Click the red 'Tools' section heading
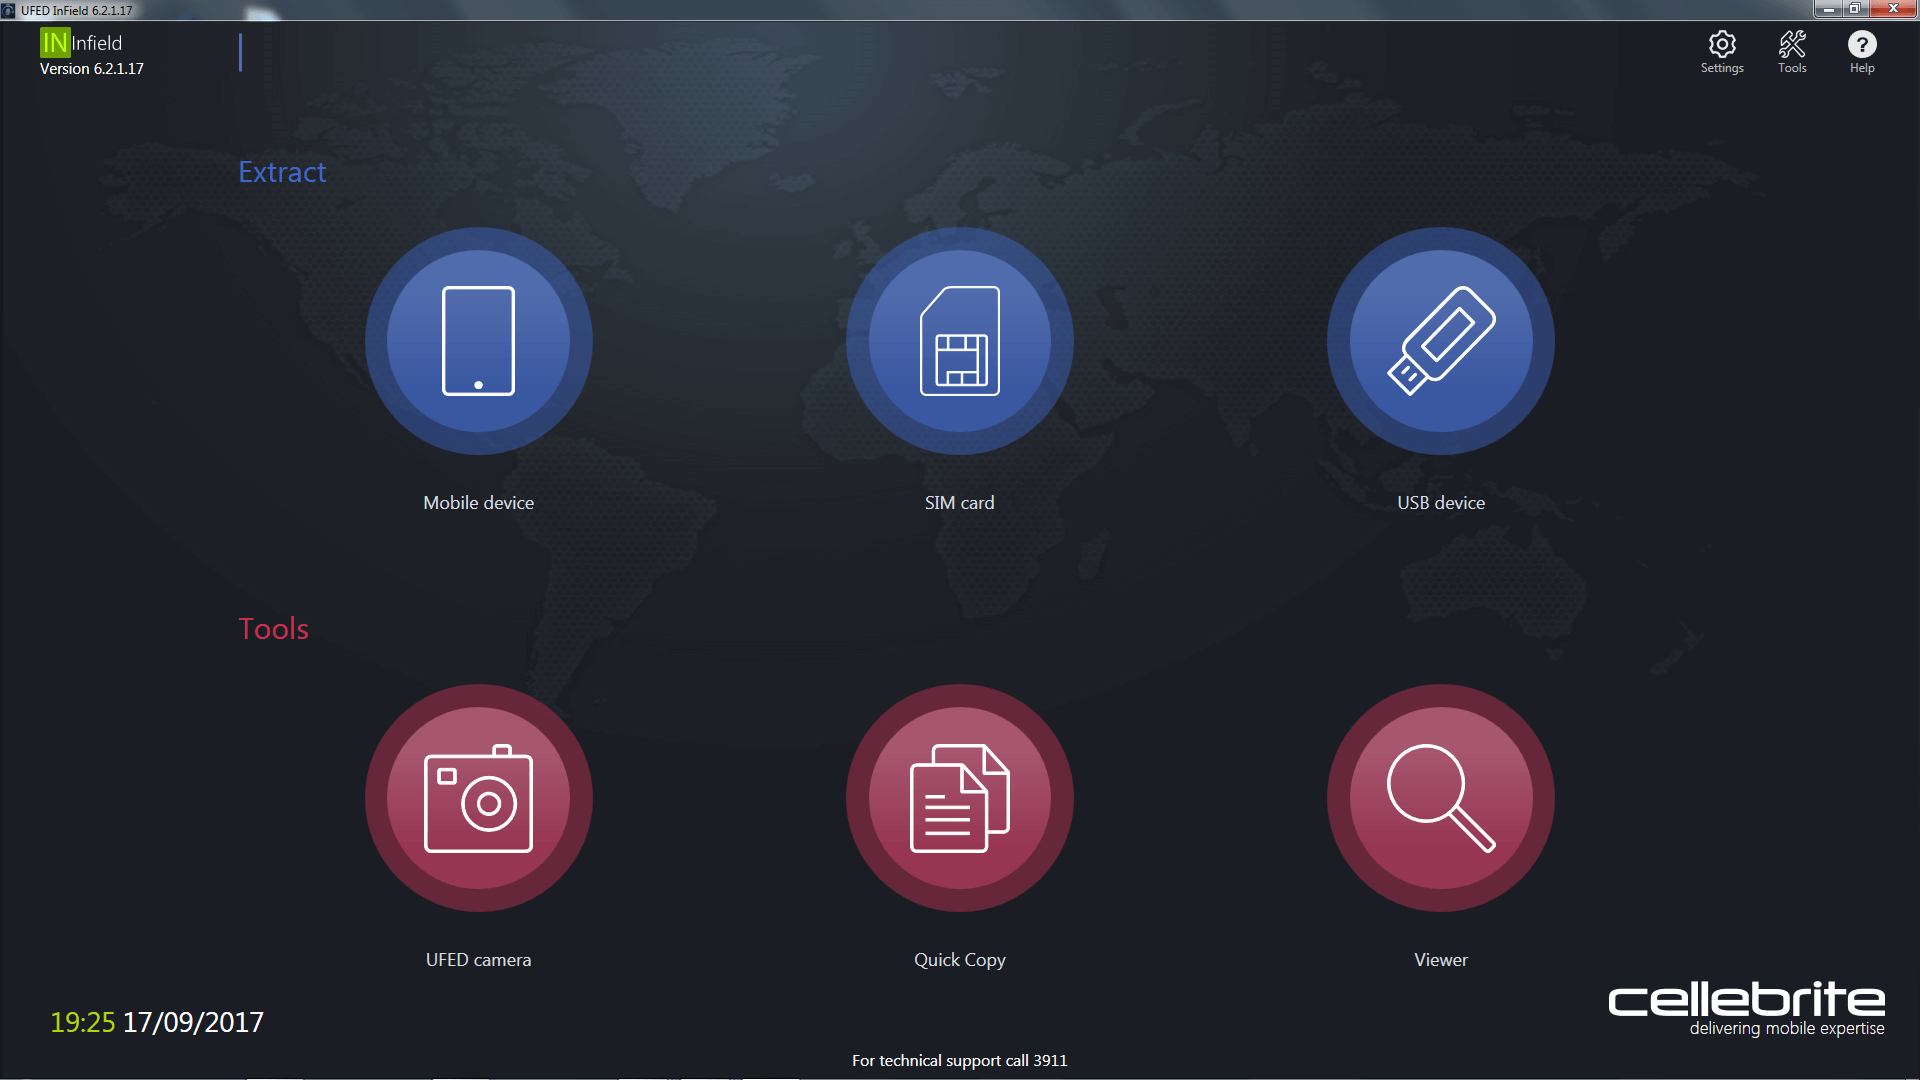Image resolution: width=1920 pixels, height=1080 pixels. 273,629
